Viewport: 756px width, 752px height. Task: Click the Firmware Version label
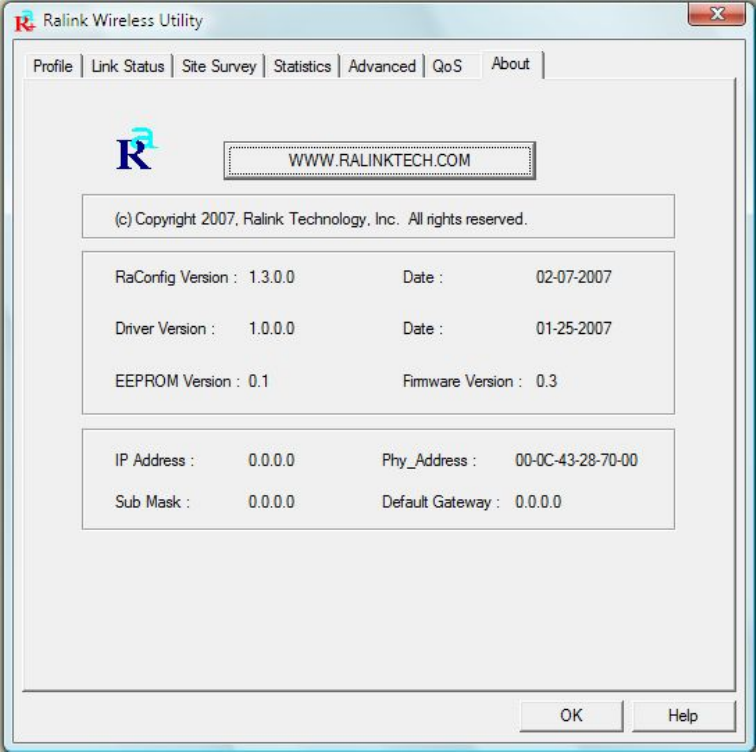click(462, 381)
